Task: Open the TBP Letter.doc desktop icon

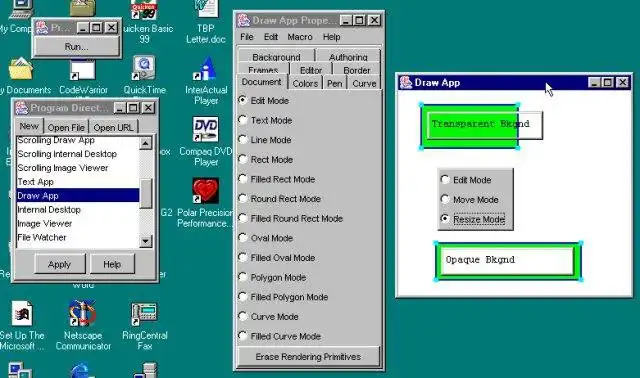Action: [206, 10]
